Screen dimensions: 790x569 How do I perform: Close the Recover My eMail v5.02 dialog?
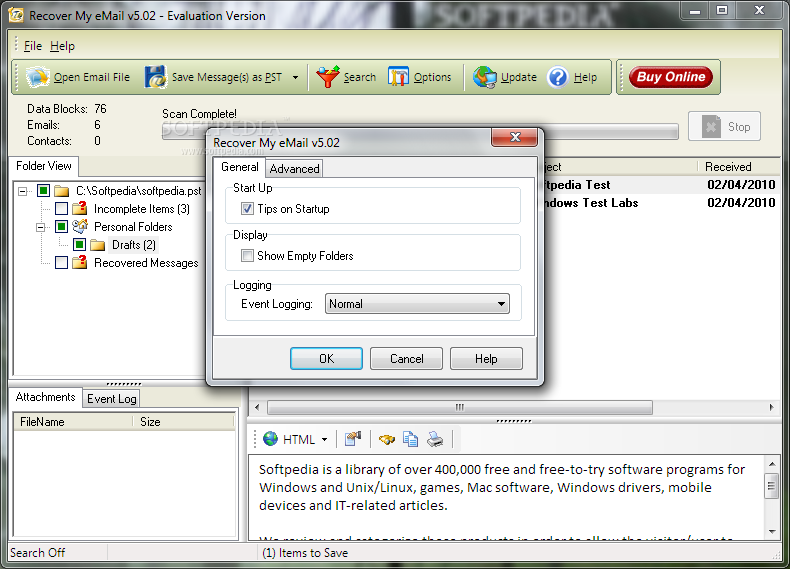pos(514,137)
